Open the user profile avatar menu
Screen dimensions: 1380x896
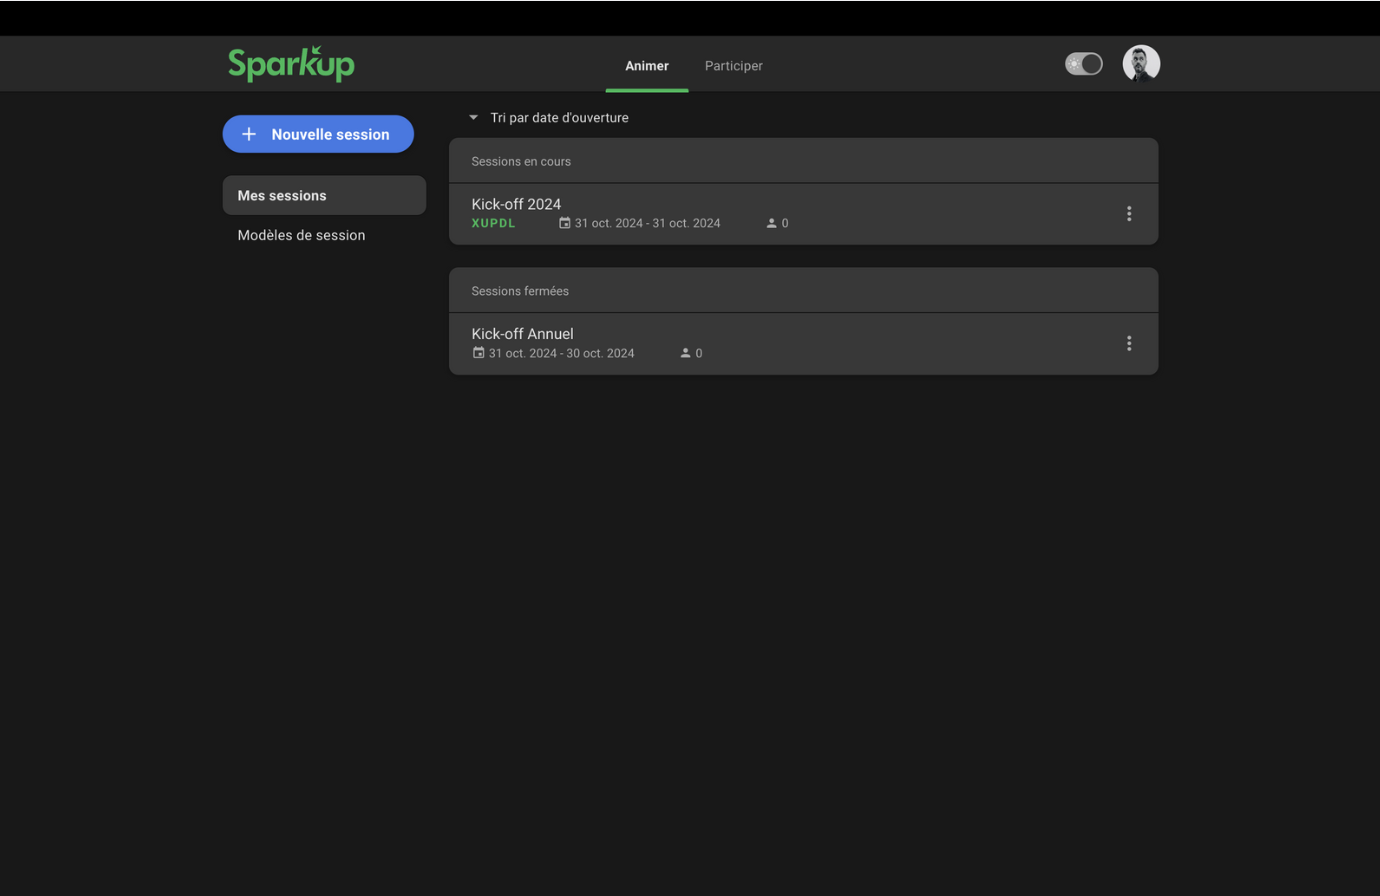coord(1141,64)
